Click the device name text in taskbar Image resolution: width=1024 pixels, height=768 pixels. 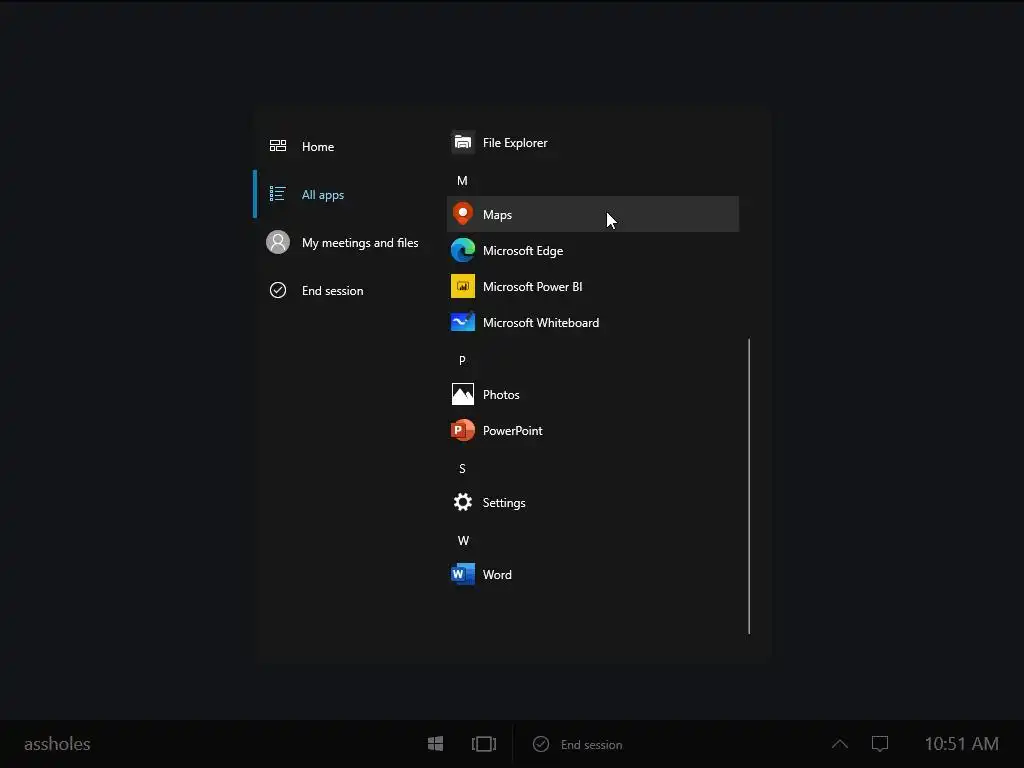(x=57, y=744)
